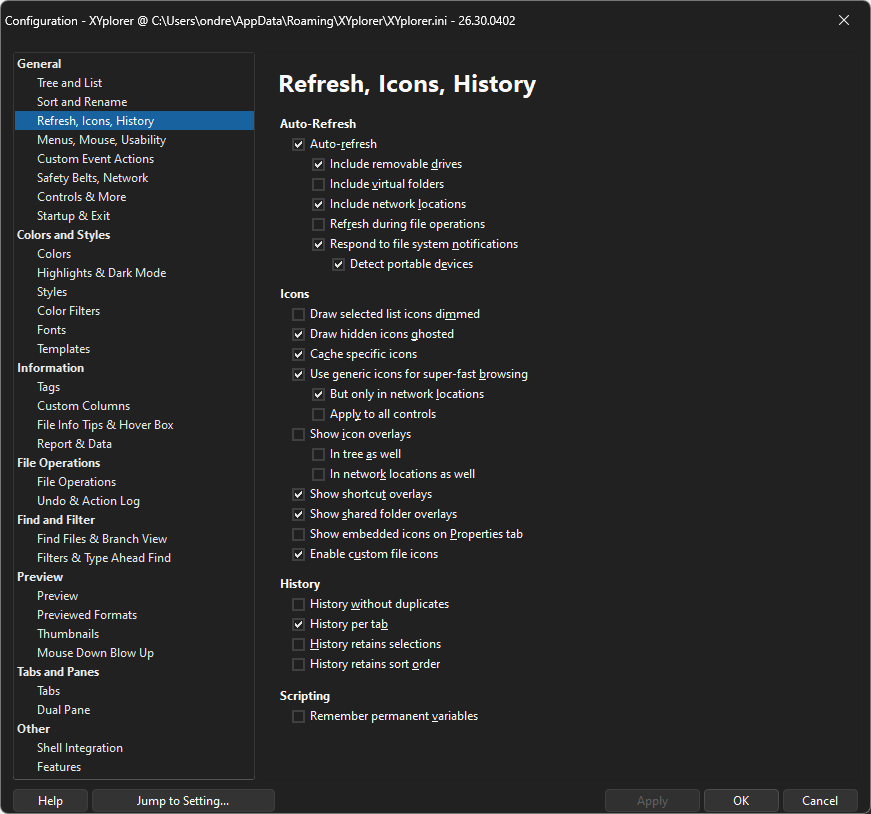Open File Info Tips & Hover Box

105,425
